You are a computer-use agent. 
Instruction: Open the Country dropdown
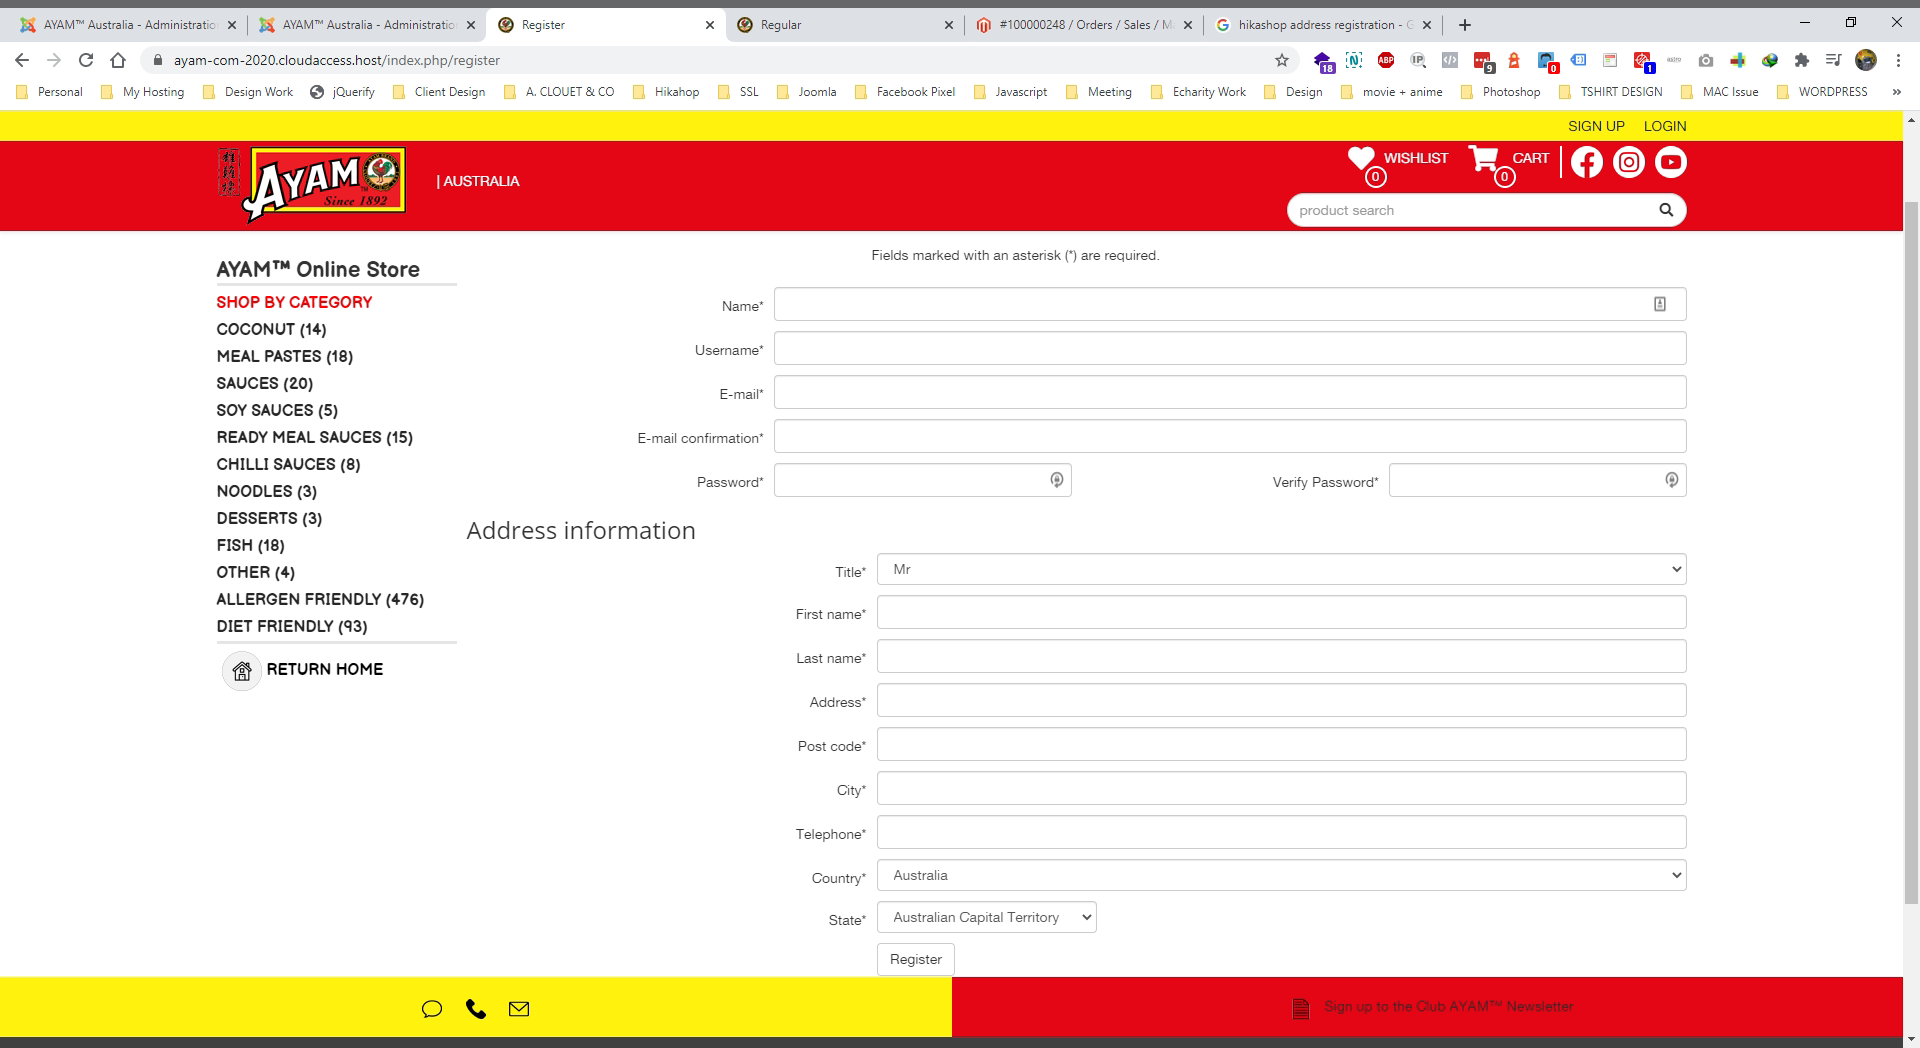click(1282, 875)
